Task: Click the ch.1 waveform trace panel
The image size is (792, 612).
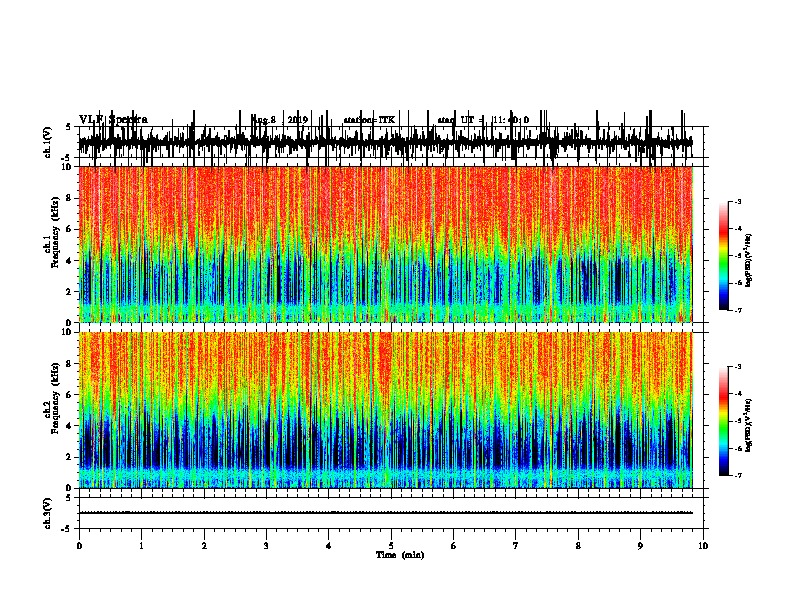Action: (x=391, y=142)
